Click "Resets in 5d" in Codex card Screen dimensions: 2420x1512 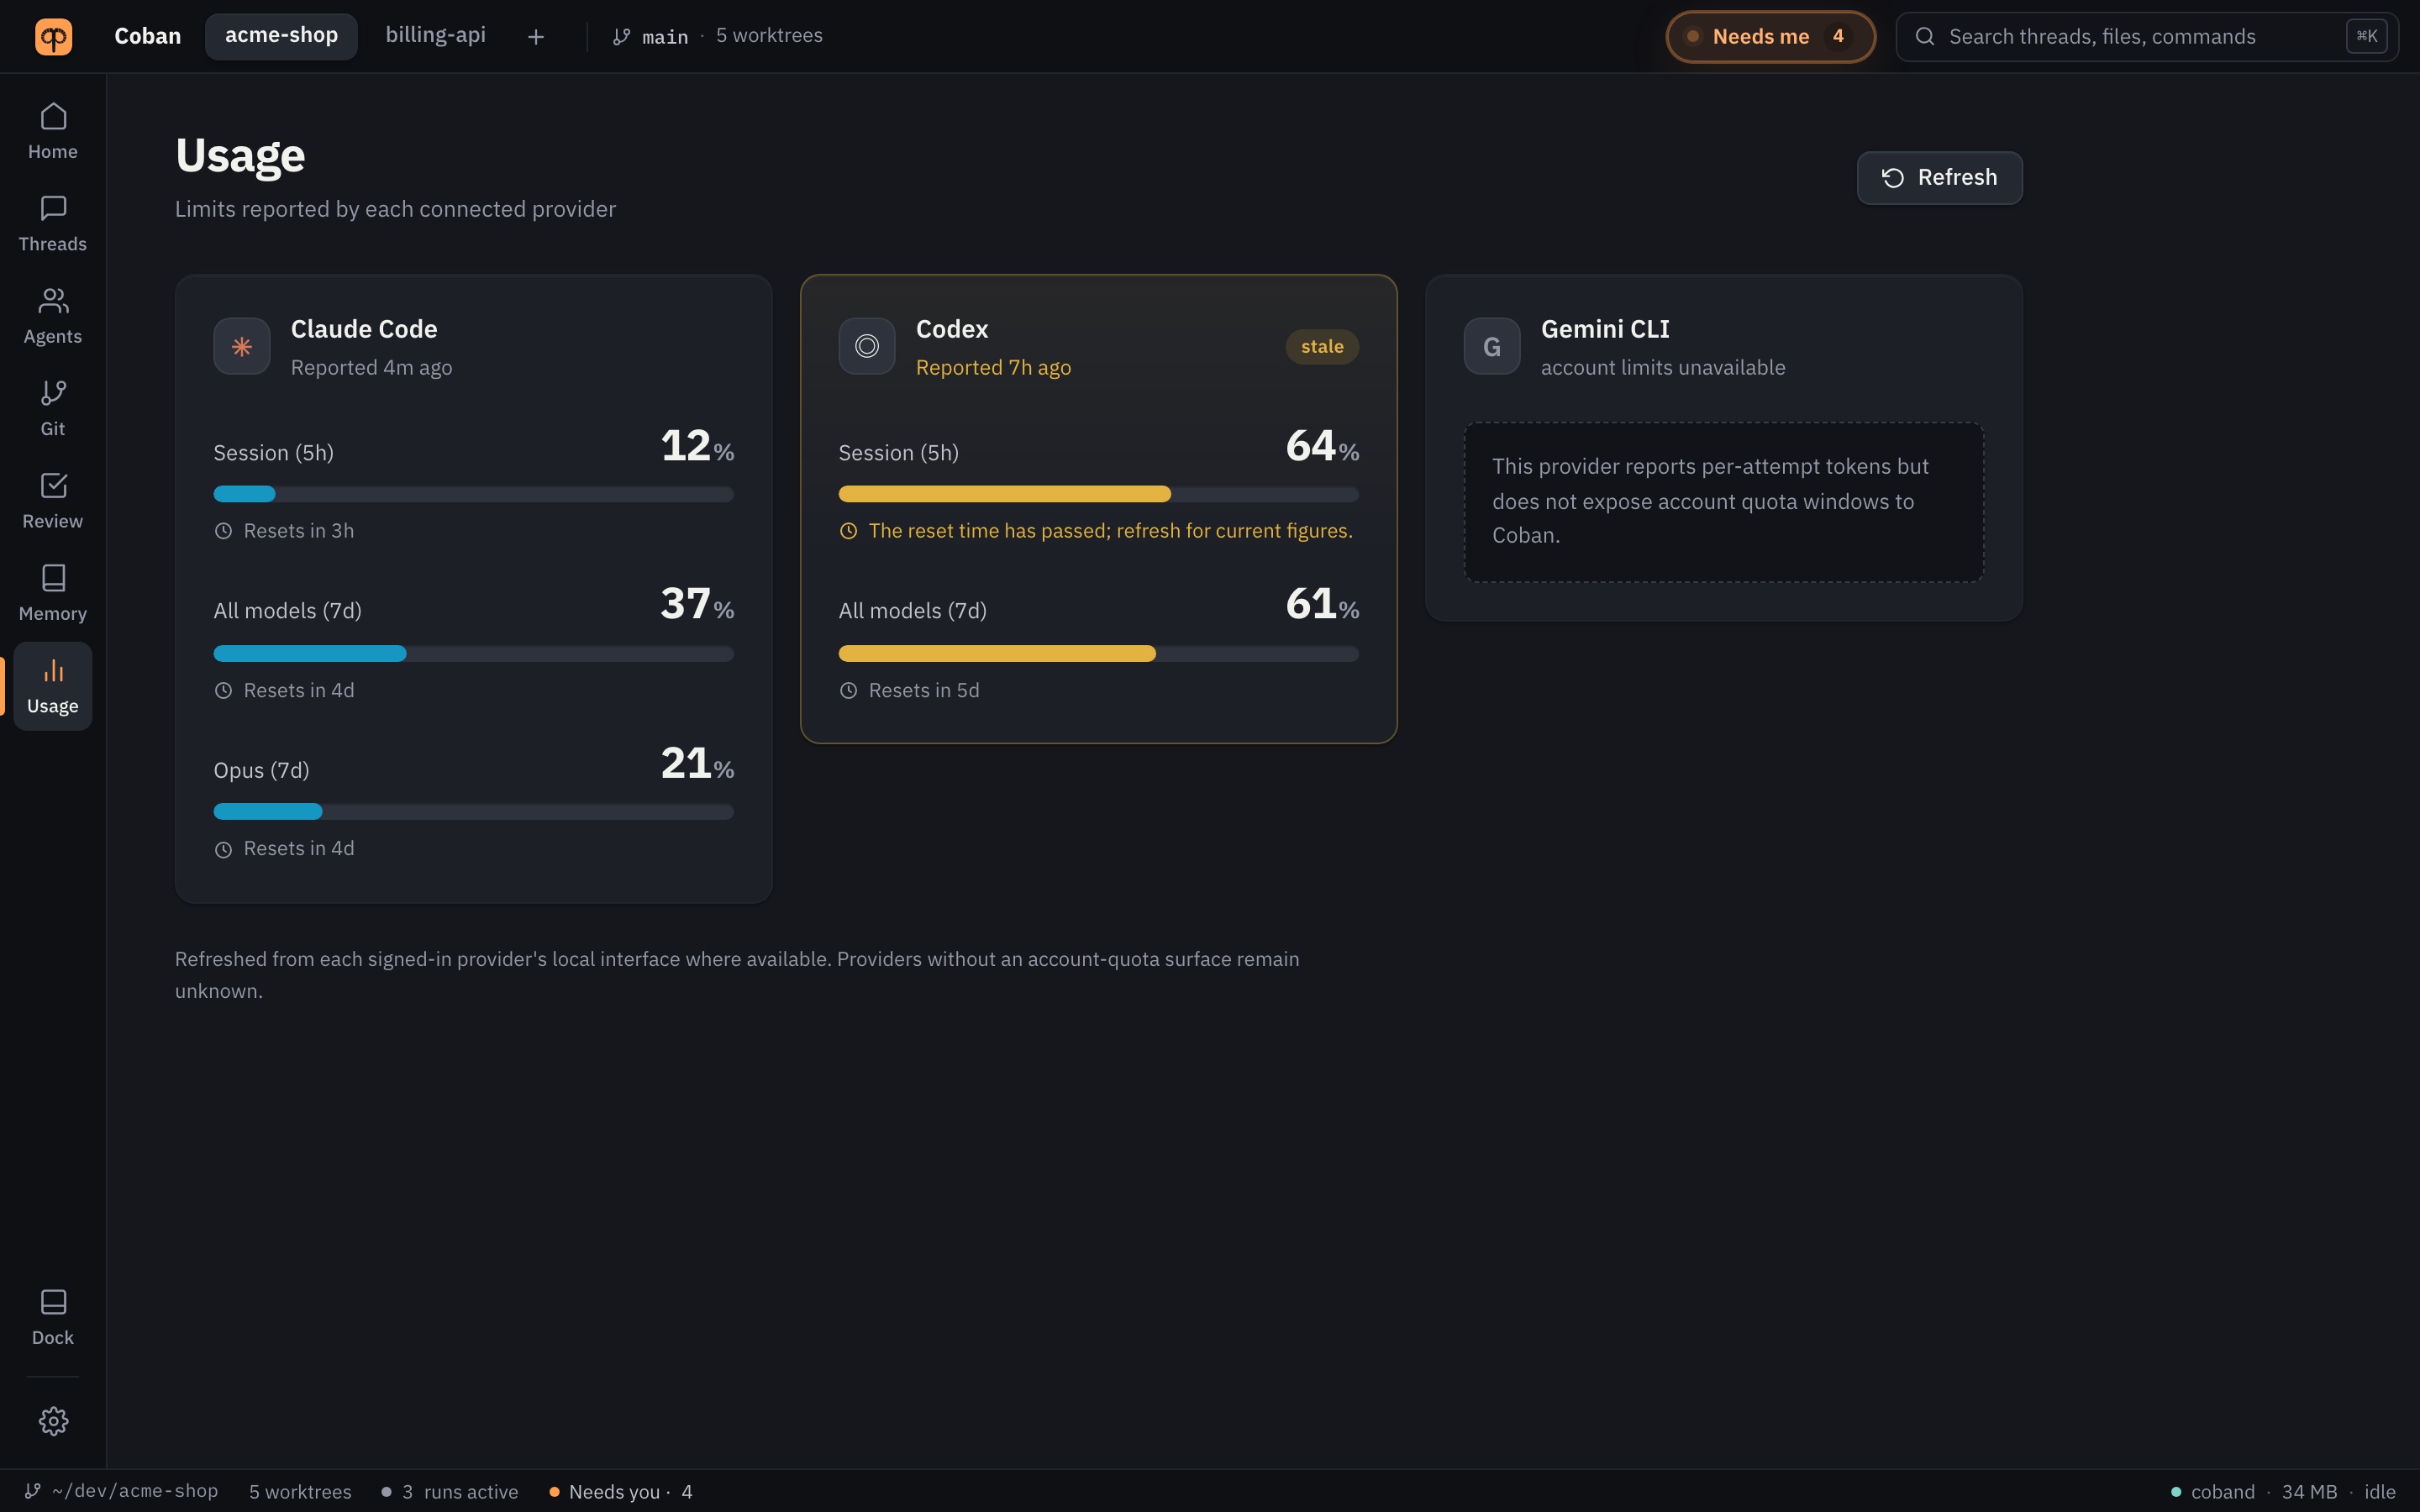tap(924, 691)
